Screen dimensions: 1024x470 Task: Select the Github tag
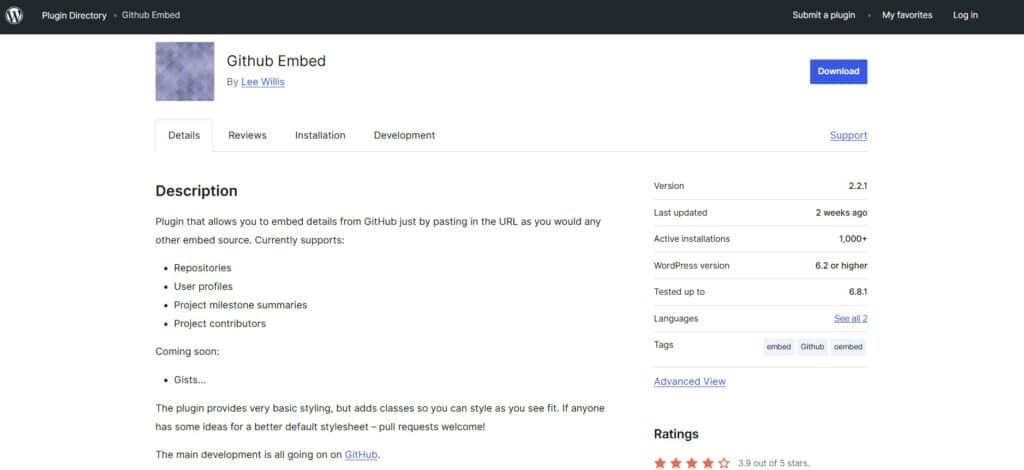pos(812,347)
